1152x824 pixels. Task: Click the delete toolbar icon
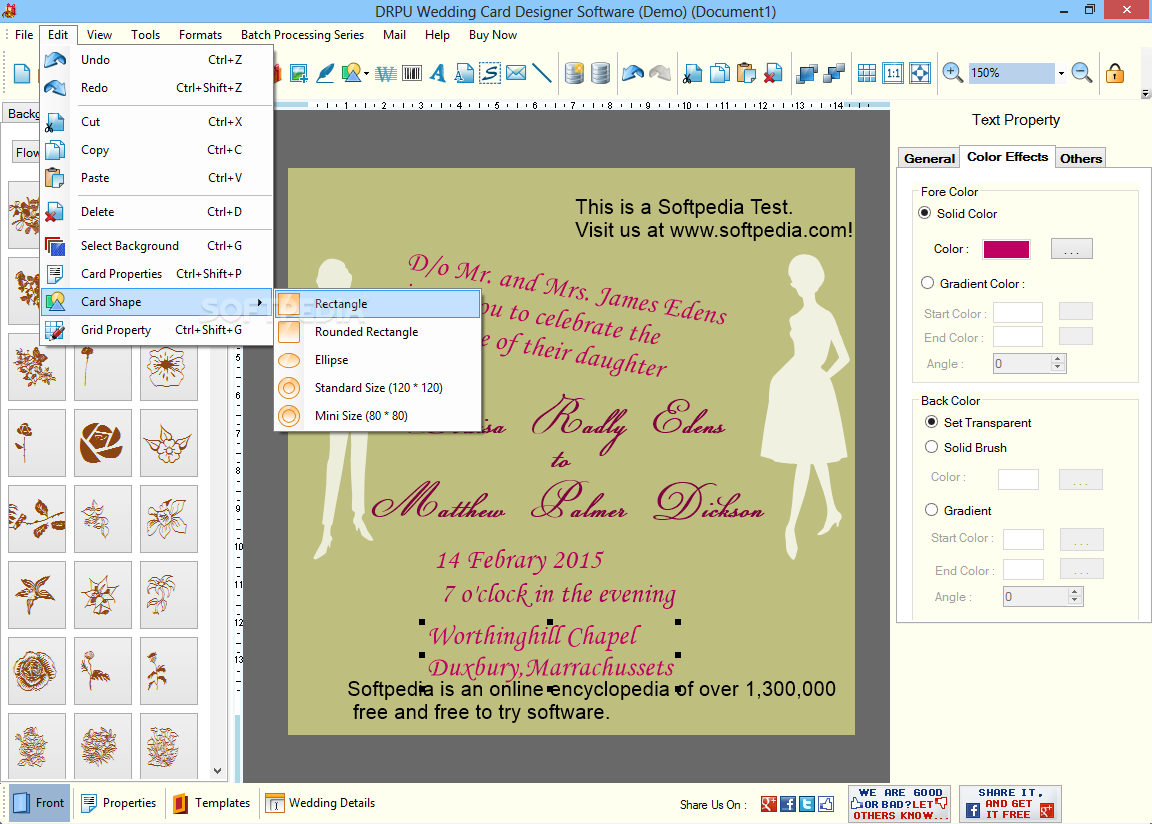[x=772, y=73]
